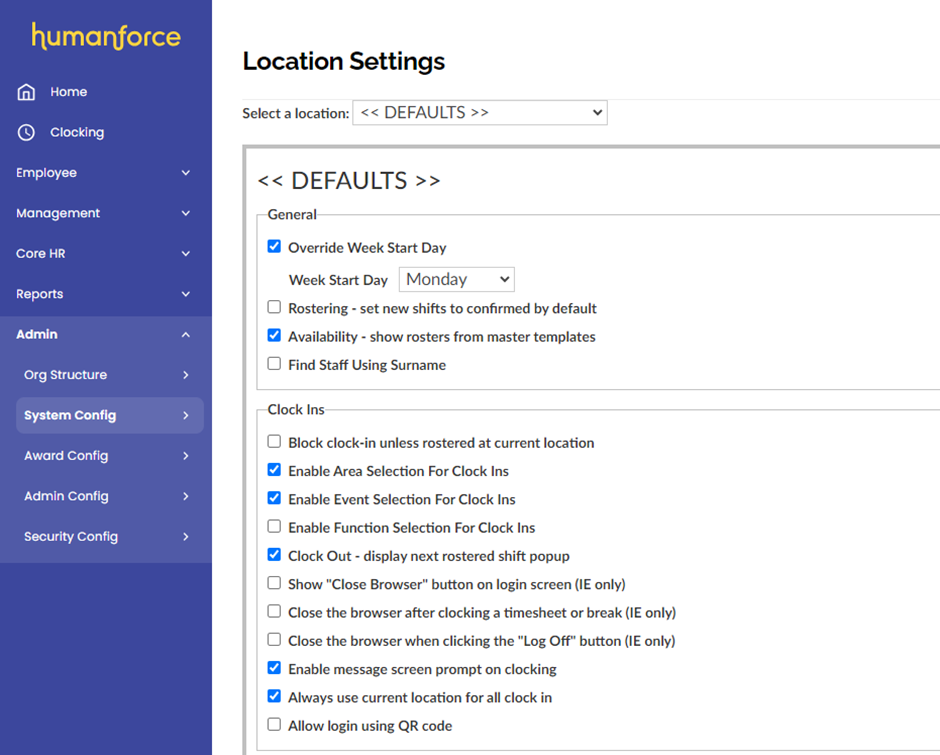
Task: Click the Select a location label
Action: (x=296, y=113)
